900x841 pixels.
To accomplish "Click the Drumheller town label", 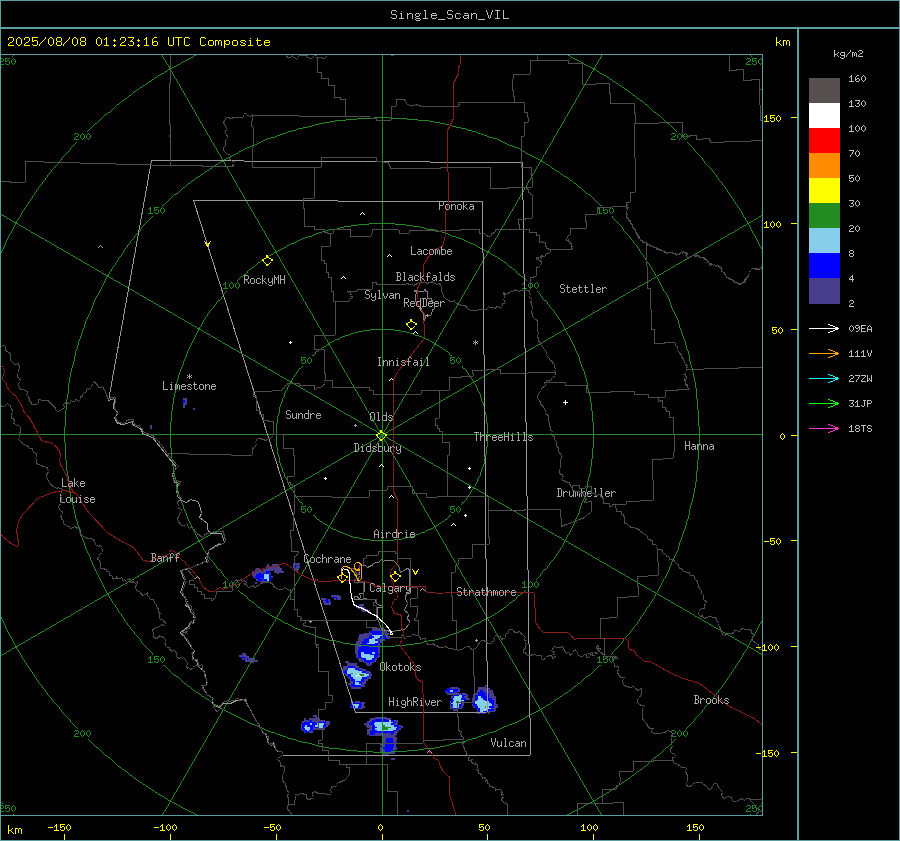I will pos(586,493).
